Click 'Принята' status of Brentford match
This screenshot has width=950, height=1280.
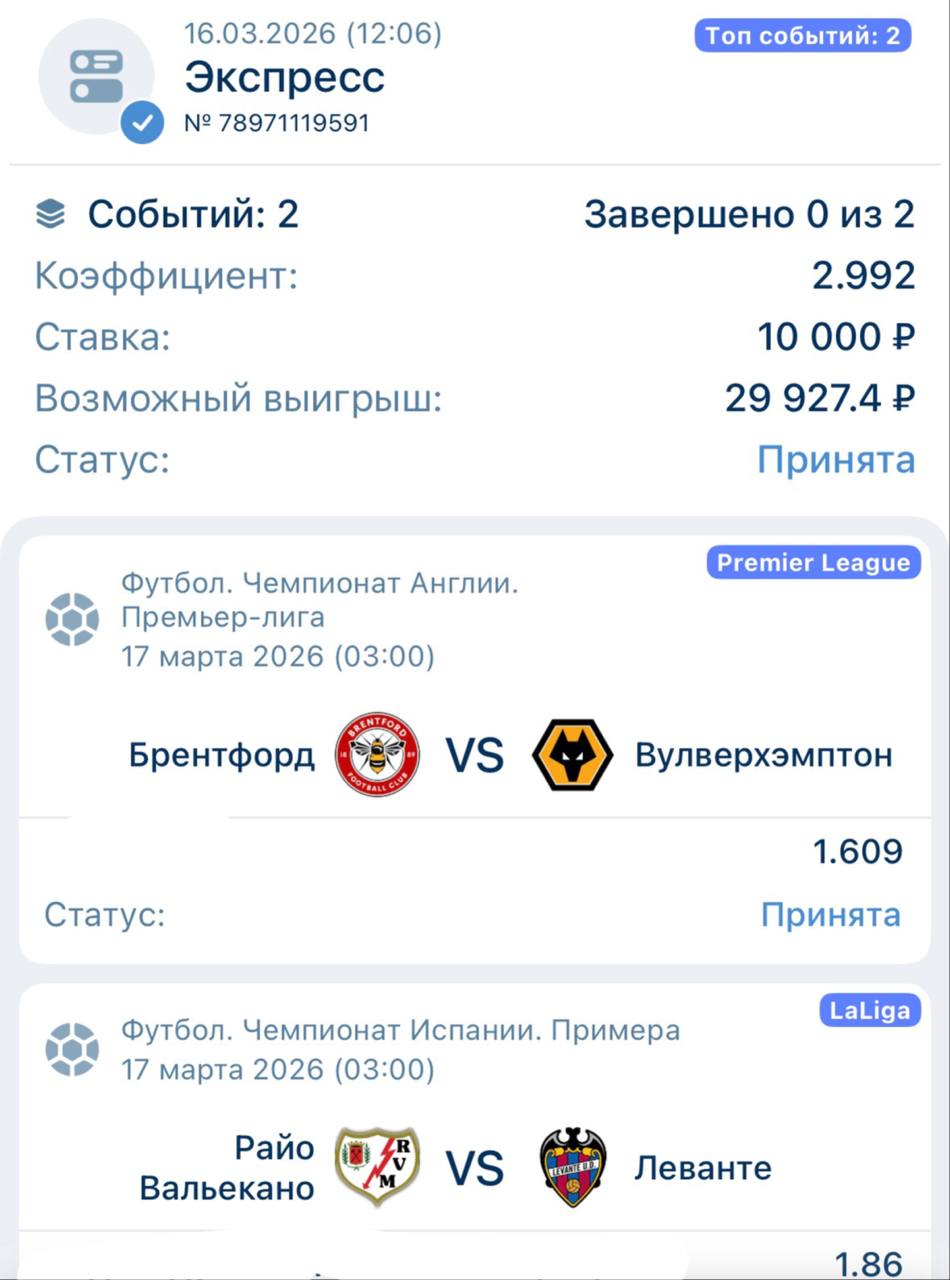click(x=830, y=915)
